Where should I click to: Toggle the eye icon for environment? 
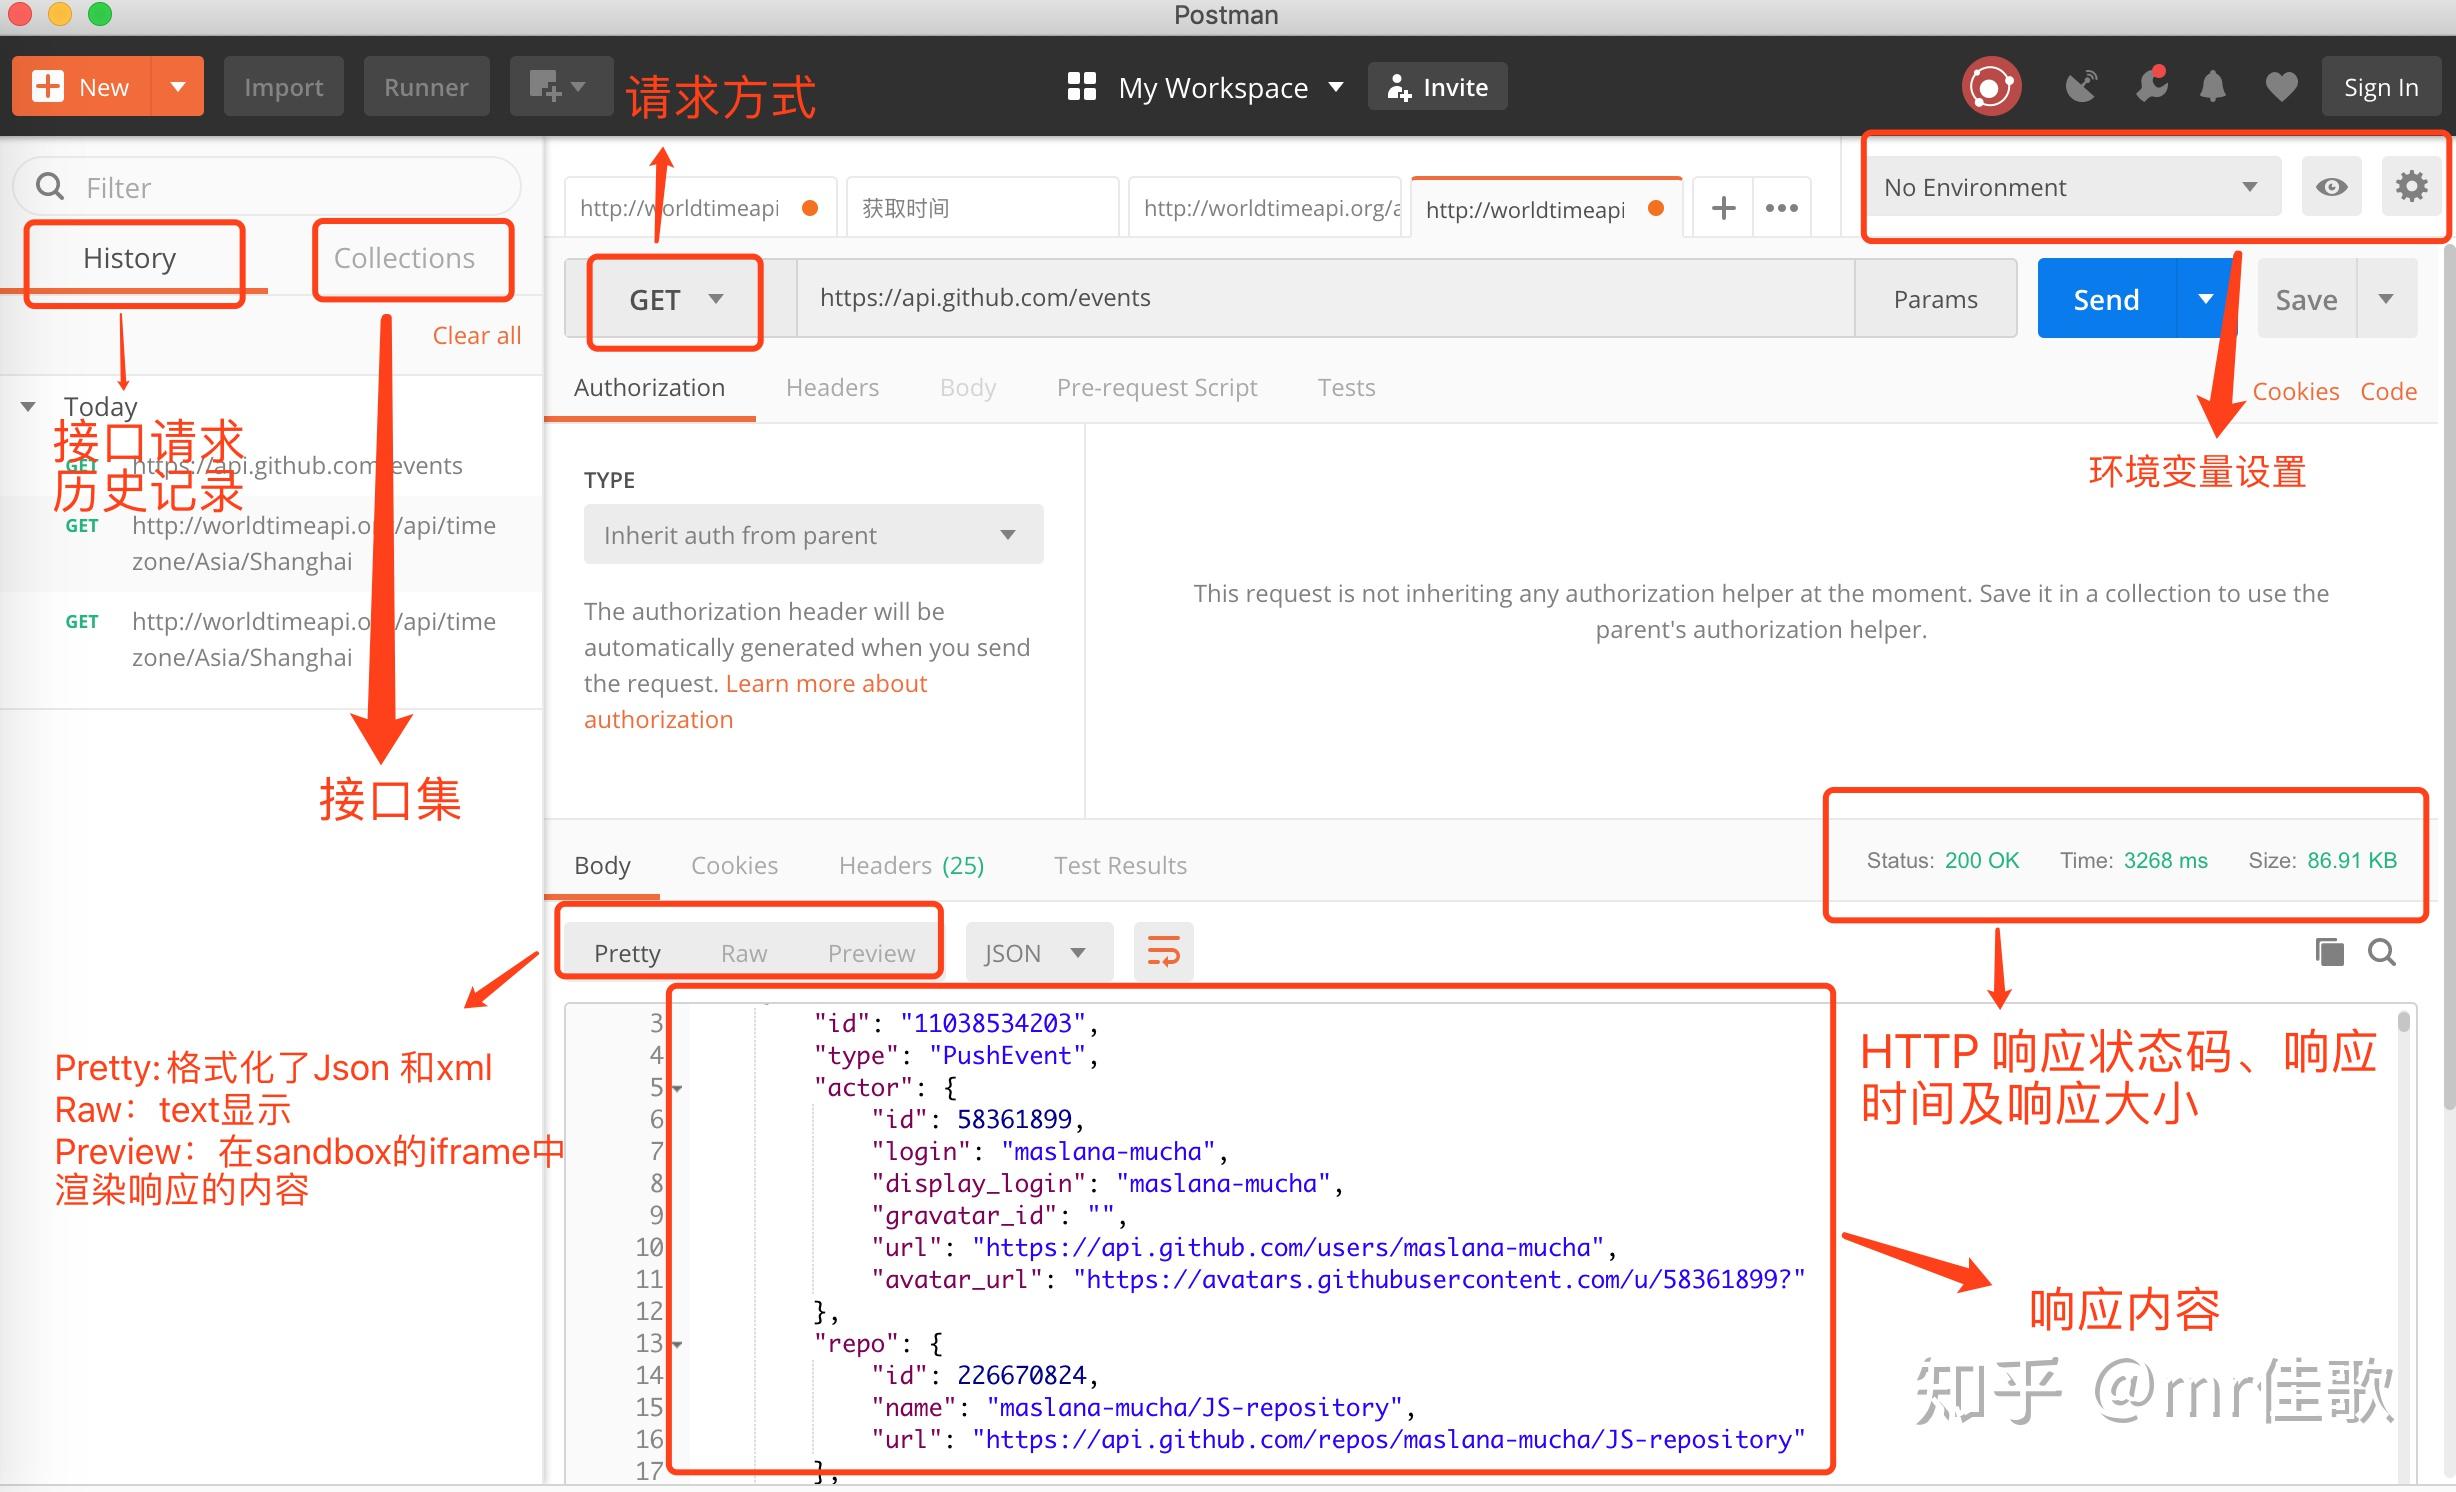[2333, 188]
